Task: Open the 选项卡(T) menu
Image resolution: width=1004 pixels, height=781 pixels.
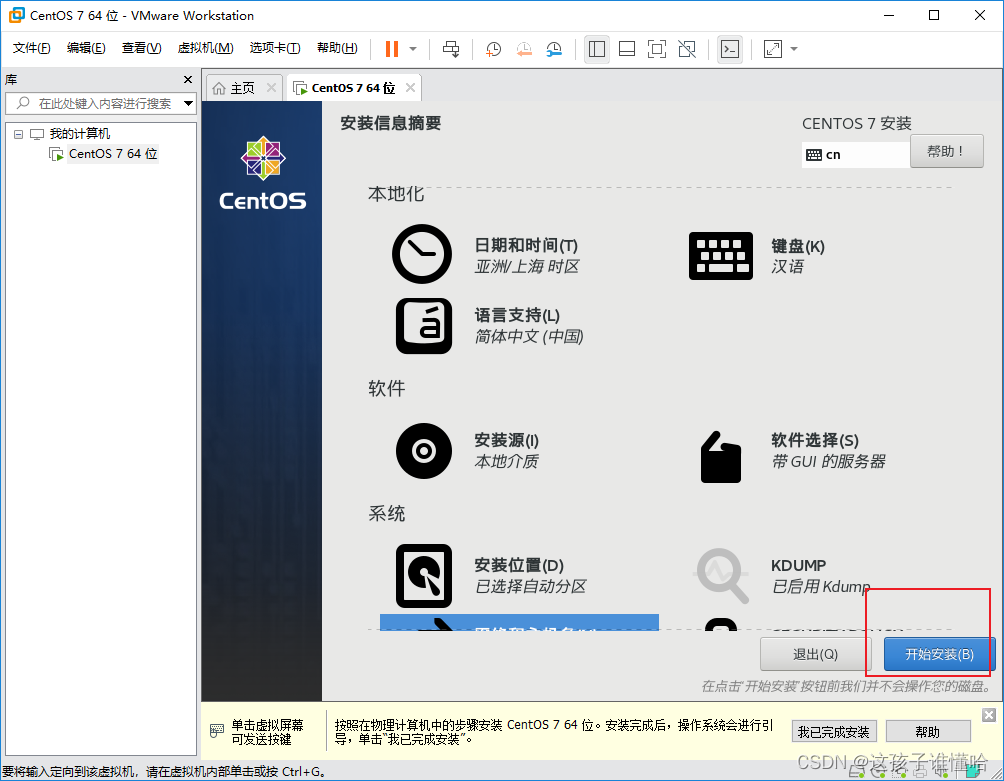Action: 275,48
